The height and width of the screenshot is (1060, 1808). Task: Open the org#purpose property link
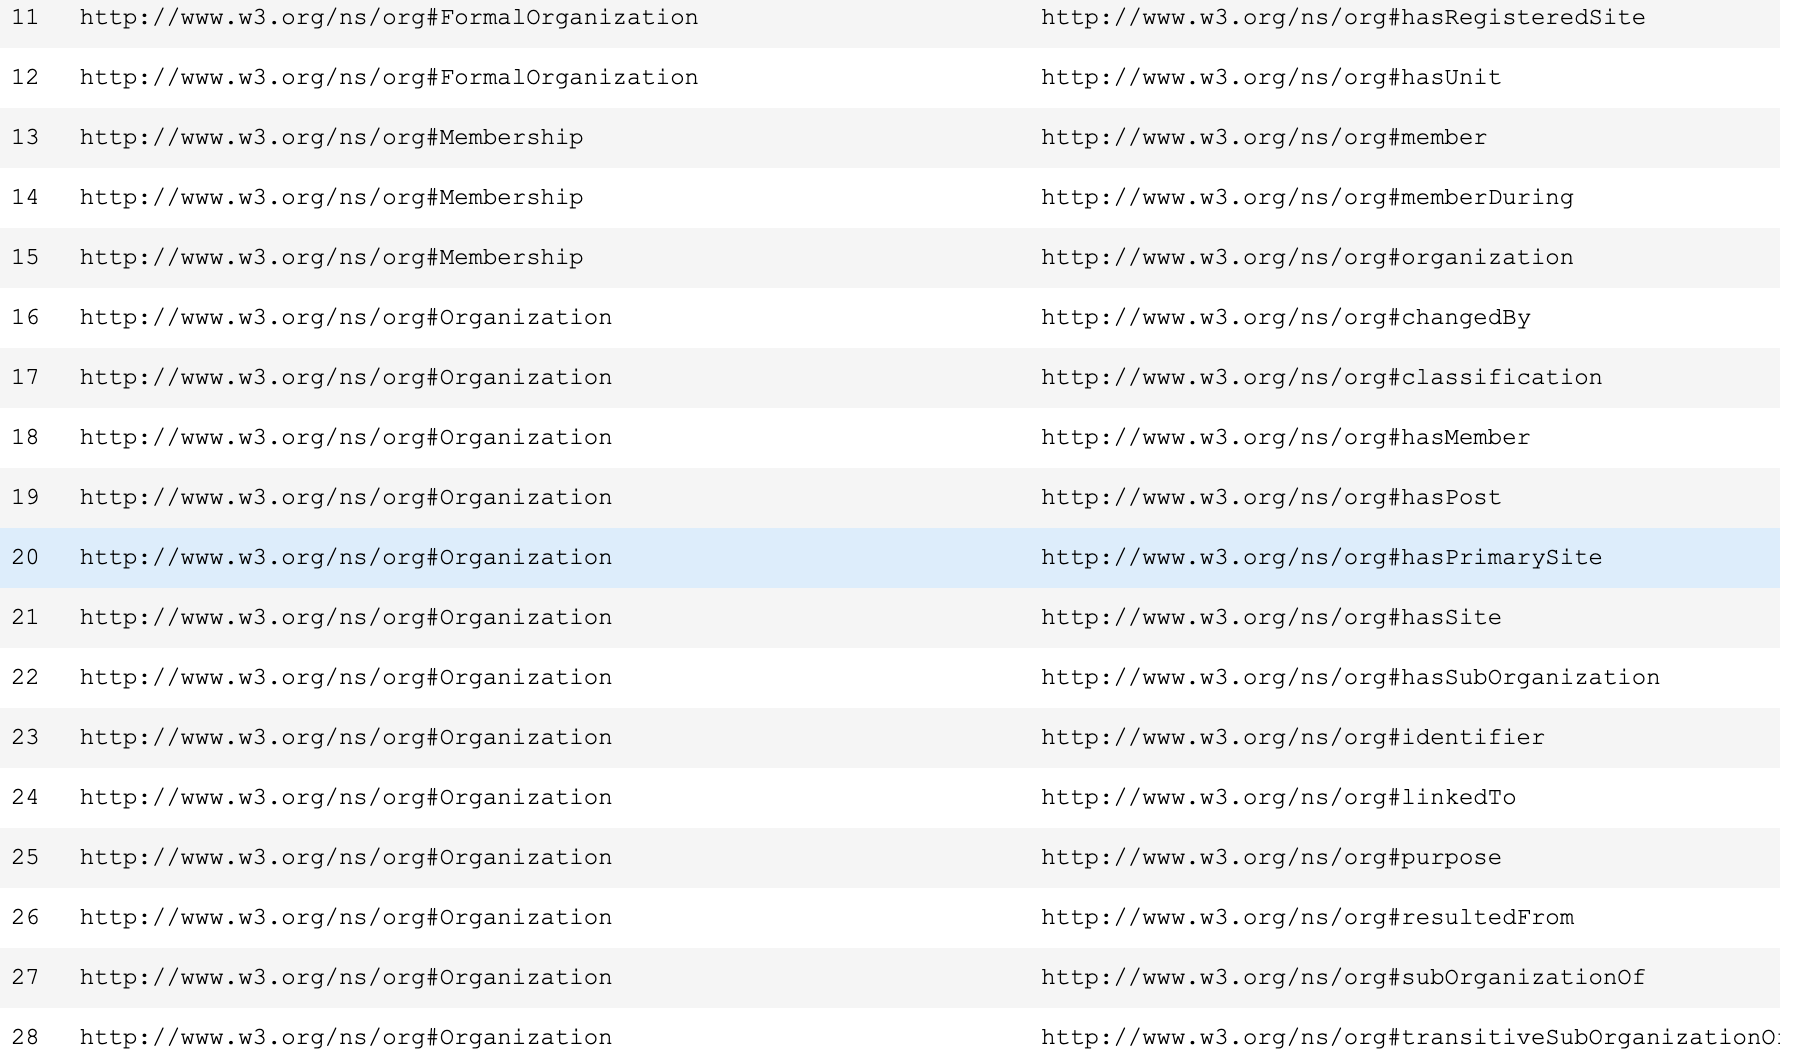pyautogui.click(x=1270, y=858)
